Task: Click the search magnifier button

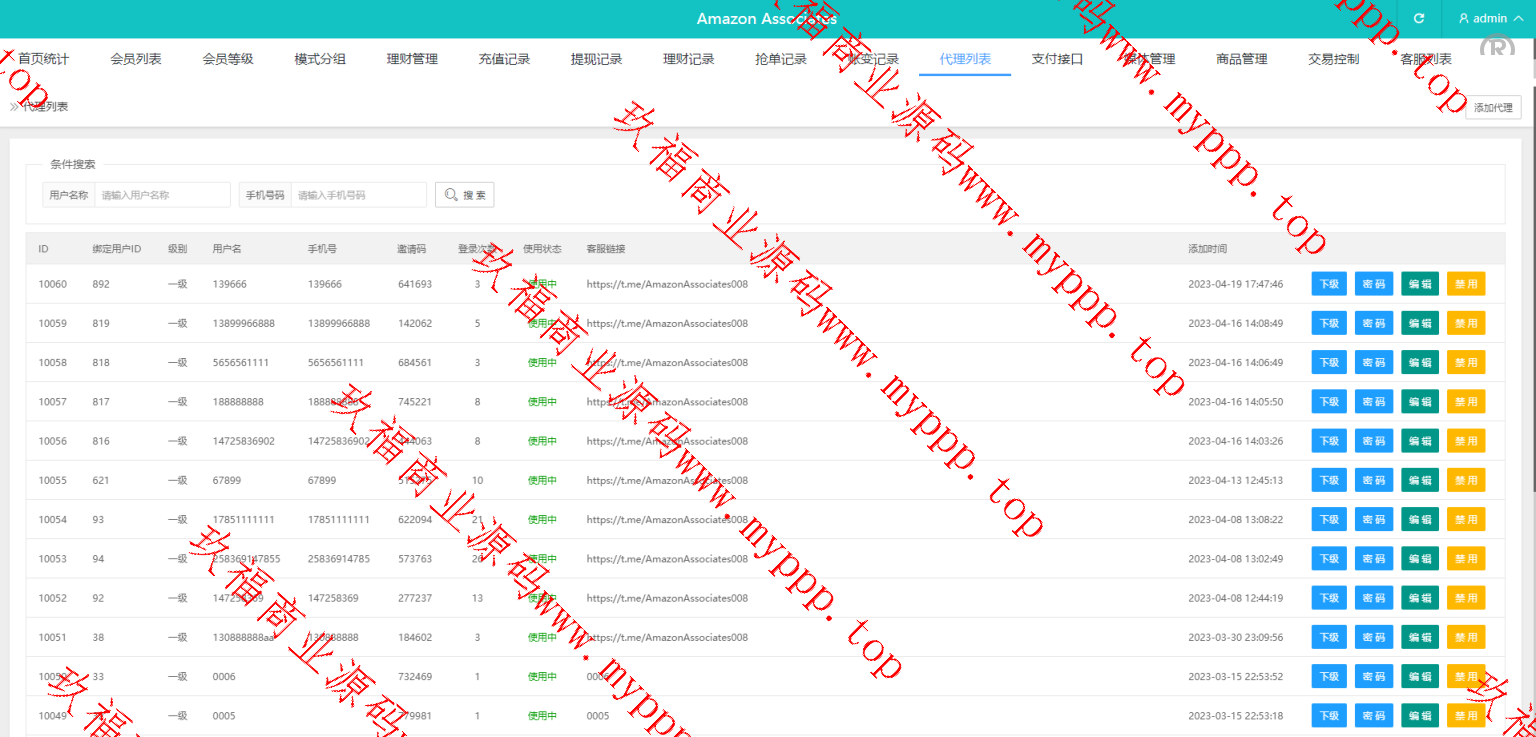Action: click(x=464, y=195)
